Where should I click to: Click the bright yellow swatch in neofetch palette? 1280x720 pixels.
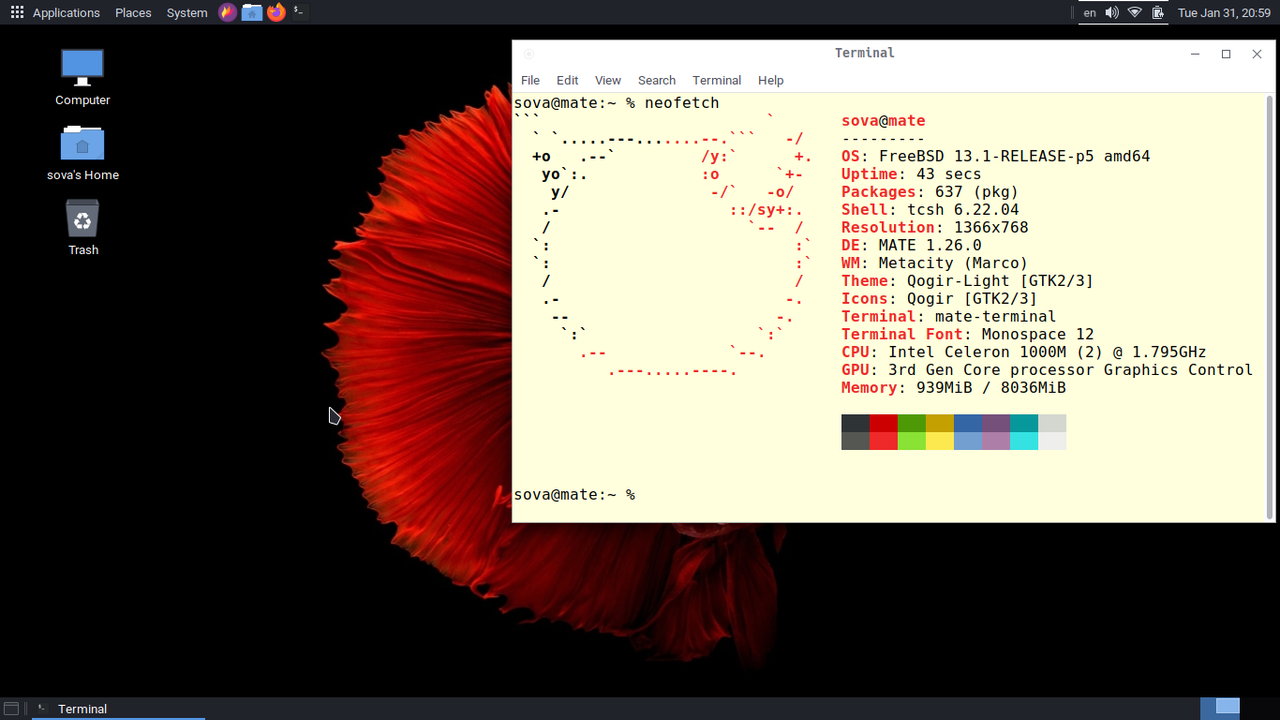[x=939, y=441]
